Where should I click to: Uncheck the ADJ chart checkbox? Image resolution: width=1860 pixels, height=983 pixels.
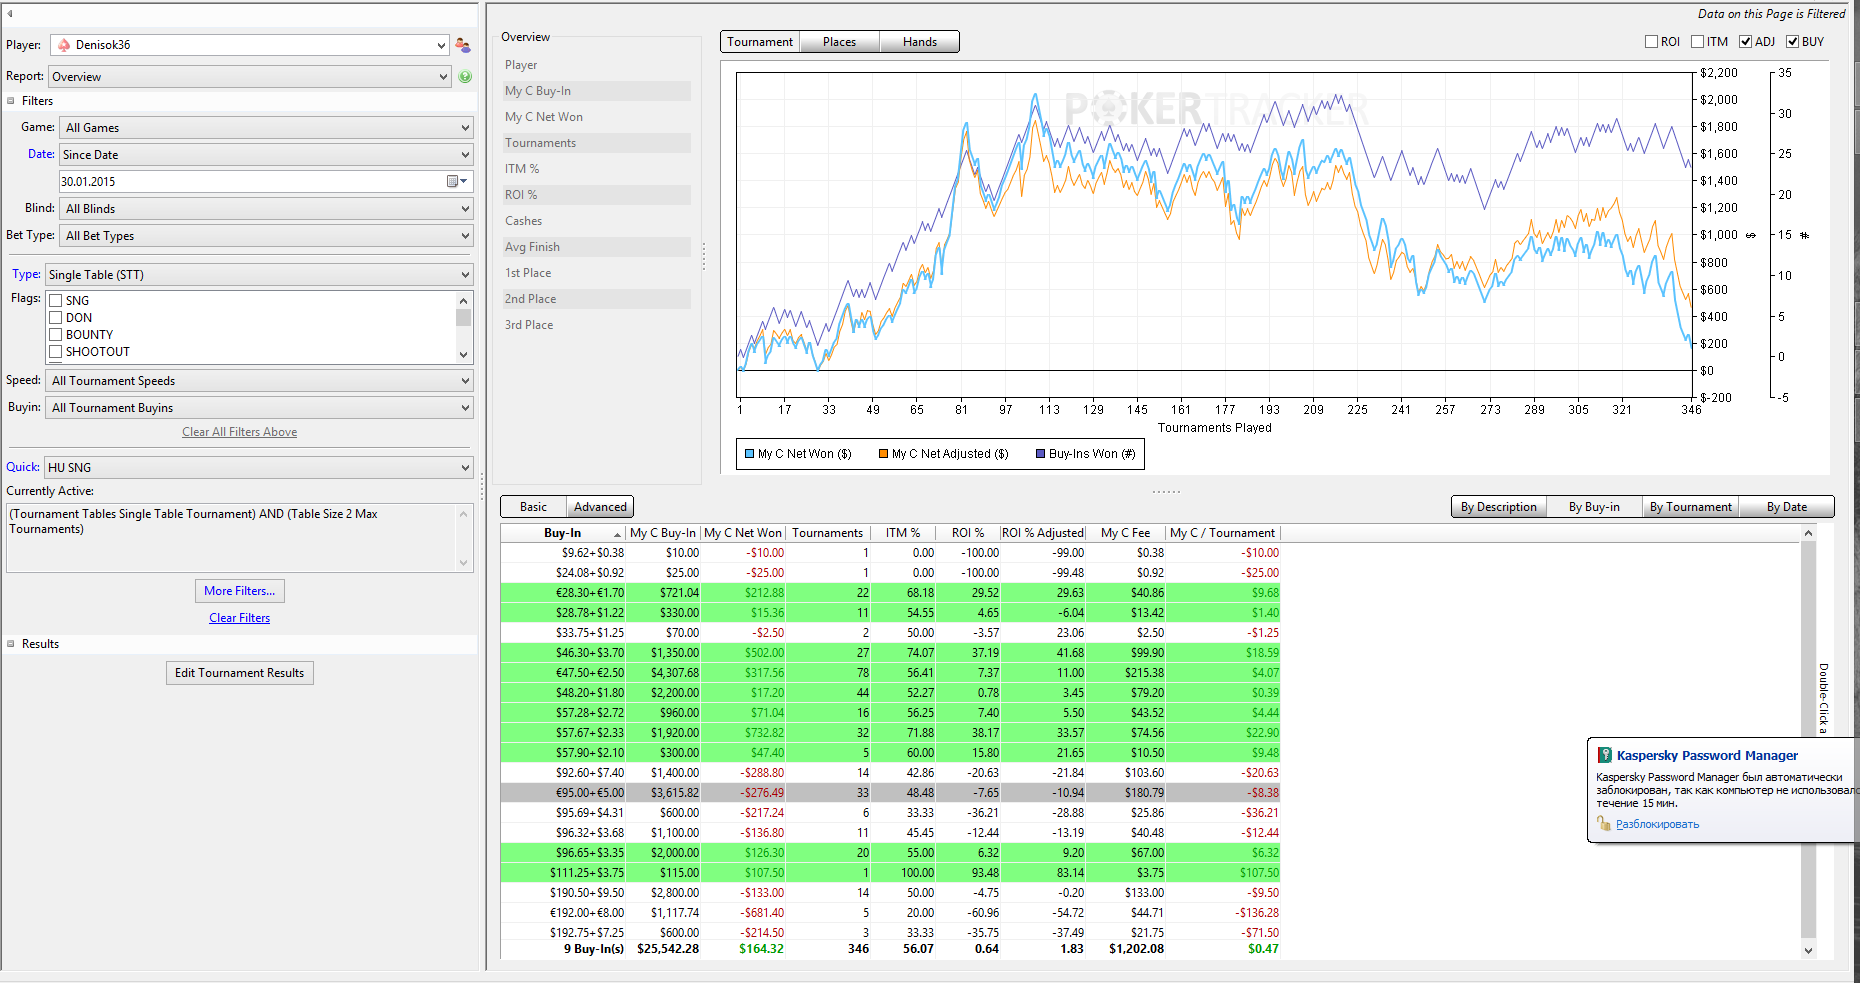click(1745, 42)
